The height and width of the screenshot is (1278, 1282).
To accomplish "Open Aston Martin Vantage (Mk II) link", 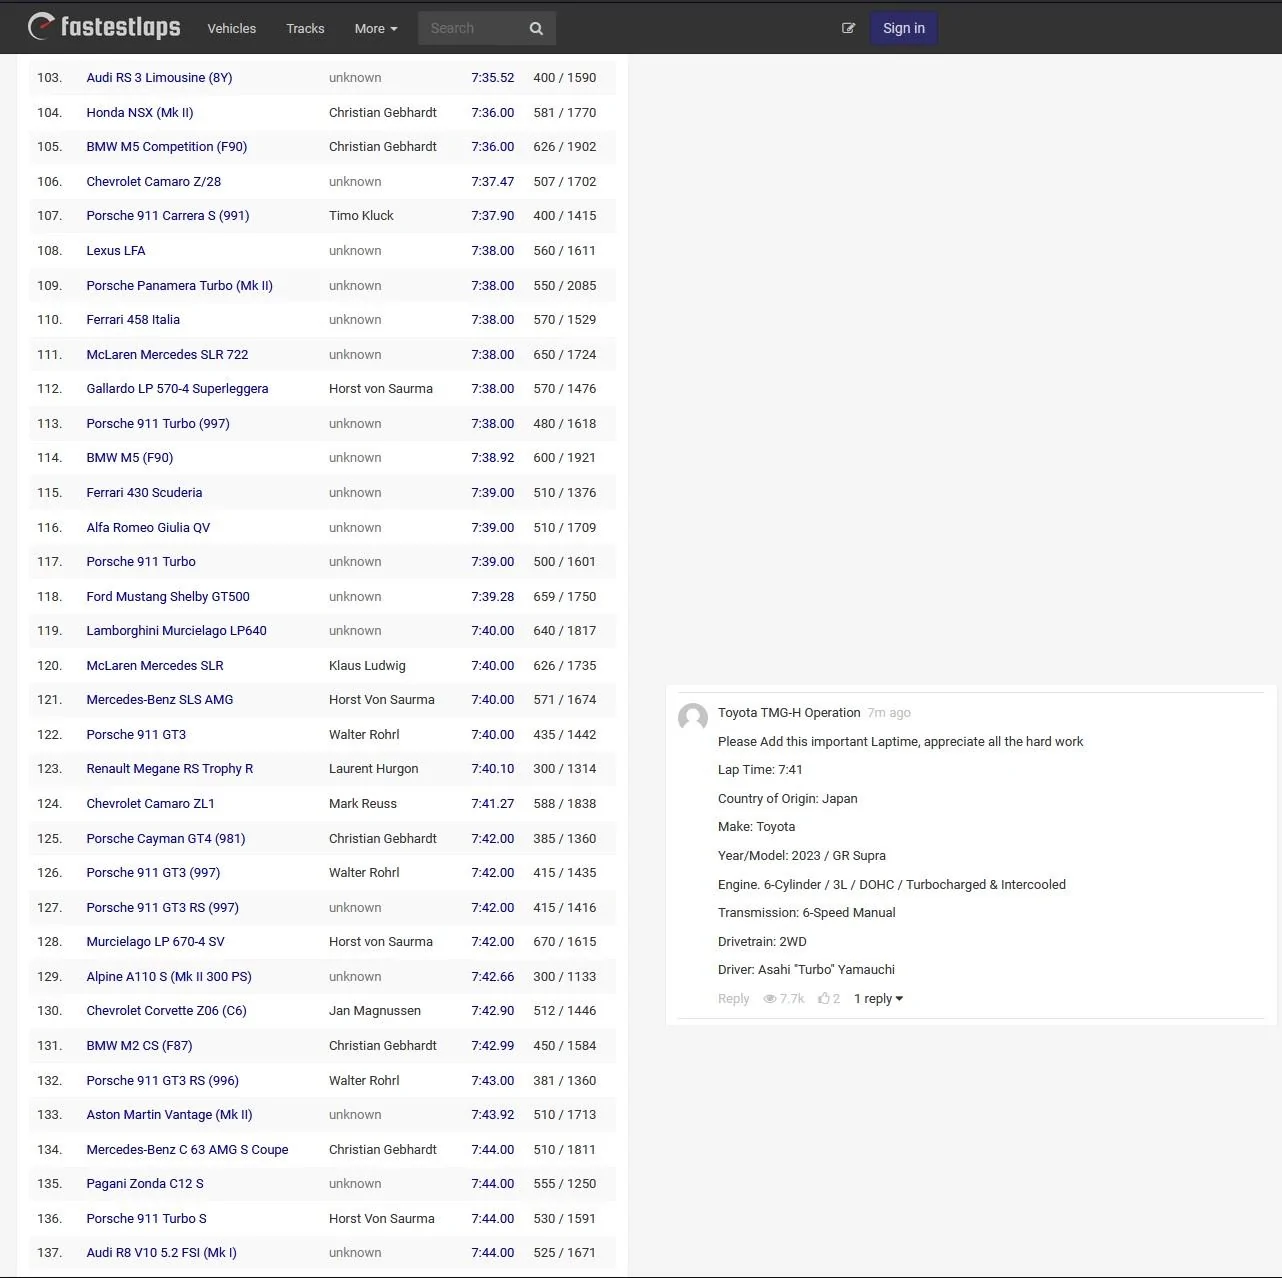I will [169, 1115].
